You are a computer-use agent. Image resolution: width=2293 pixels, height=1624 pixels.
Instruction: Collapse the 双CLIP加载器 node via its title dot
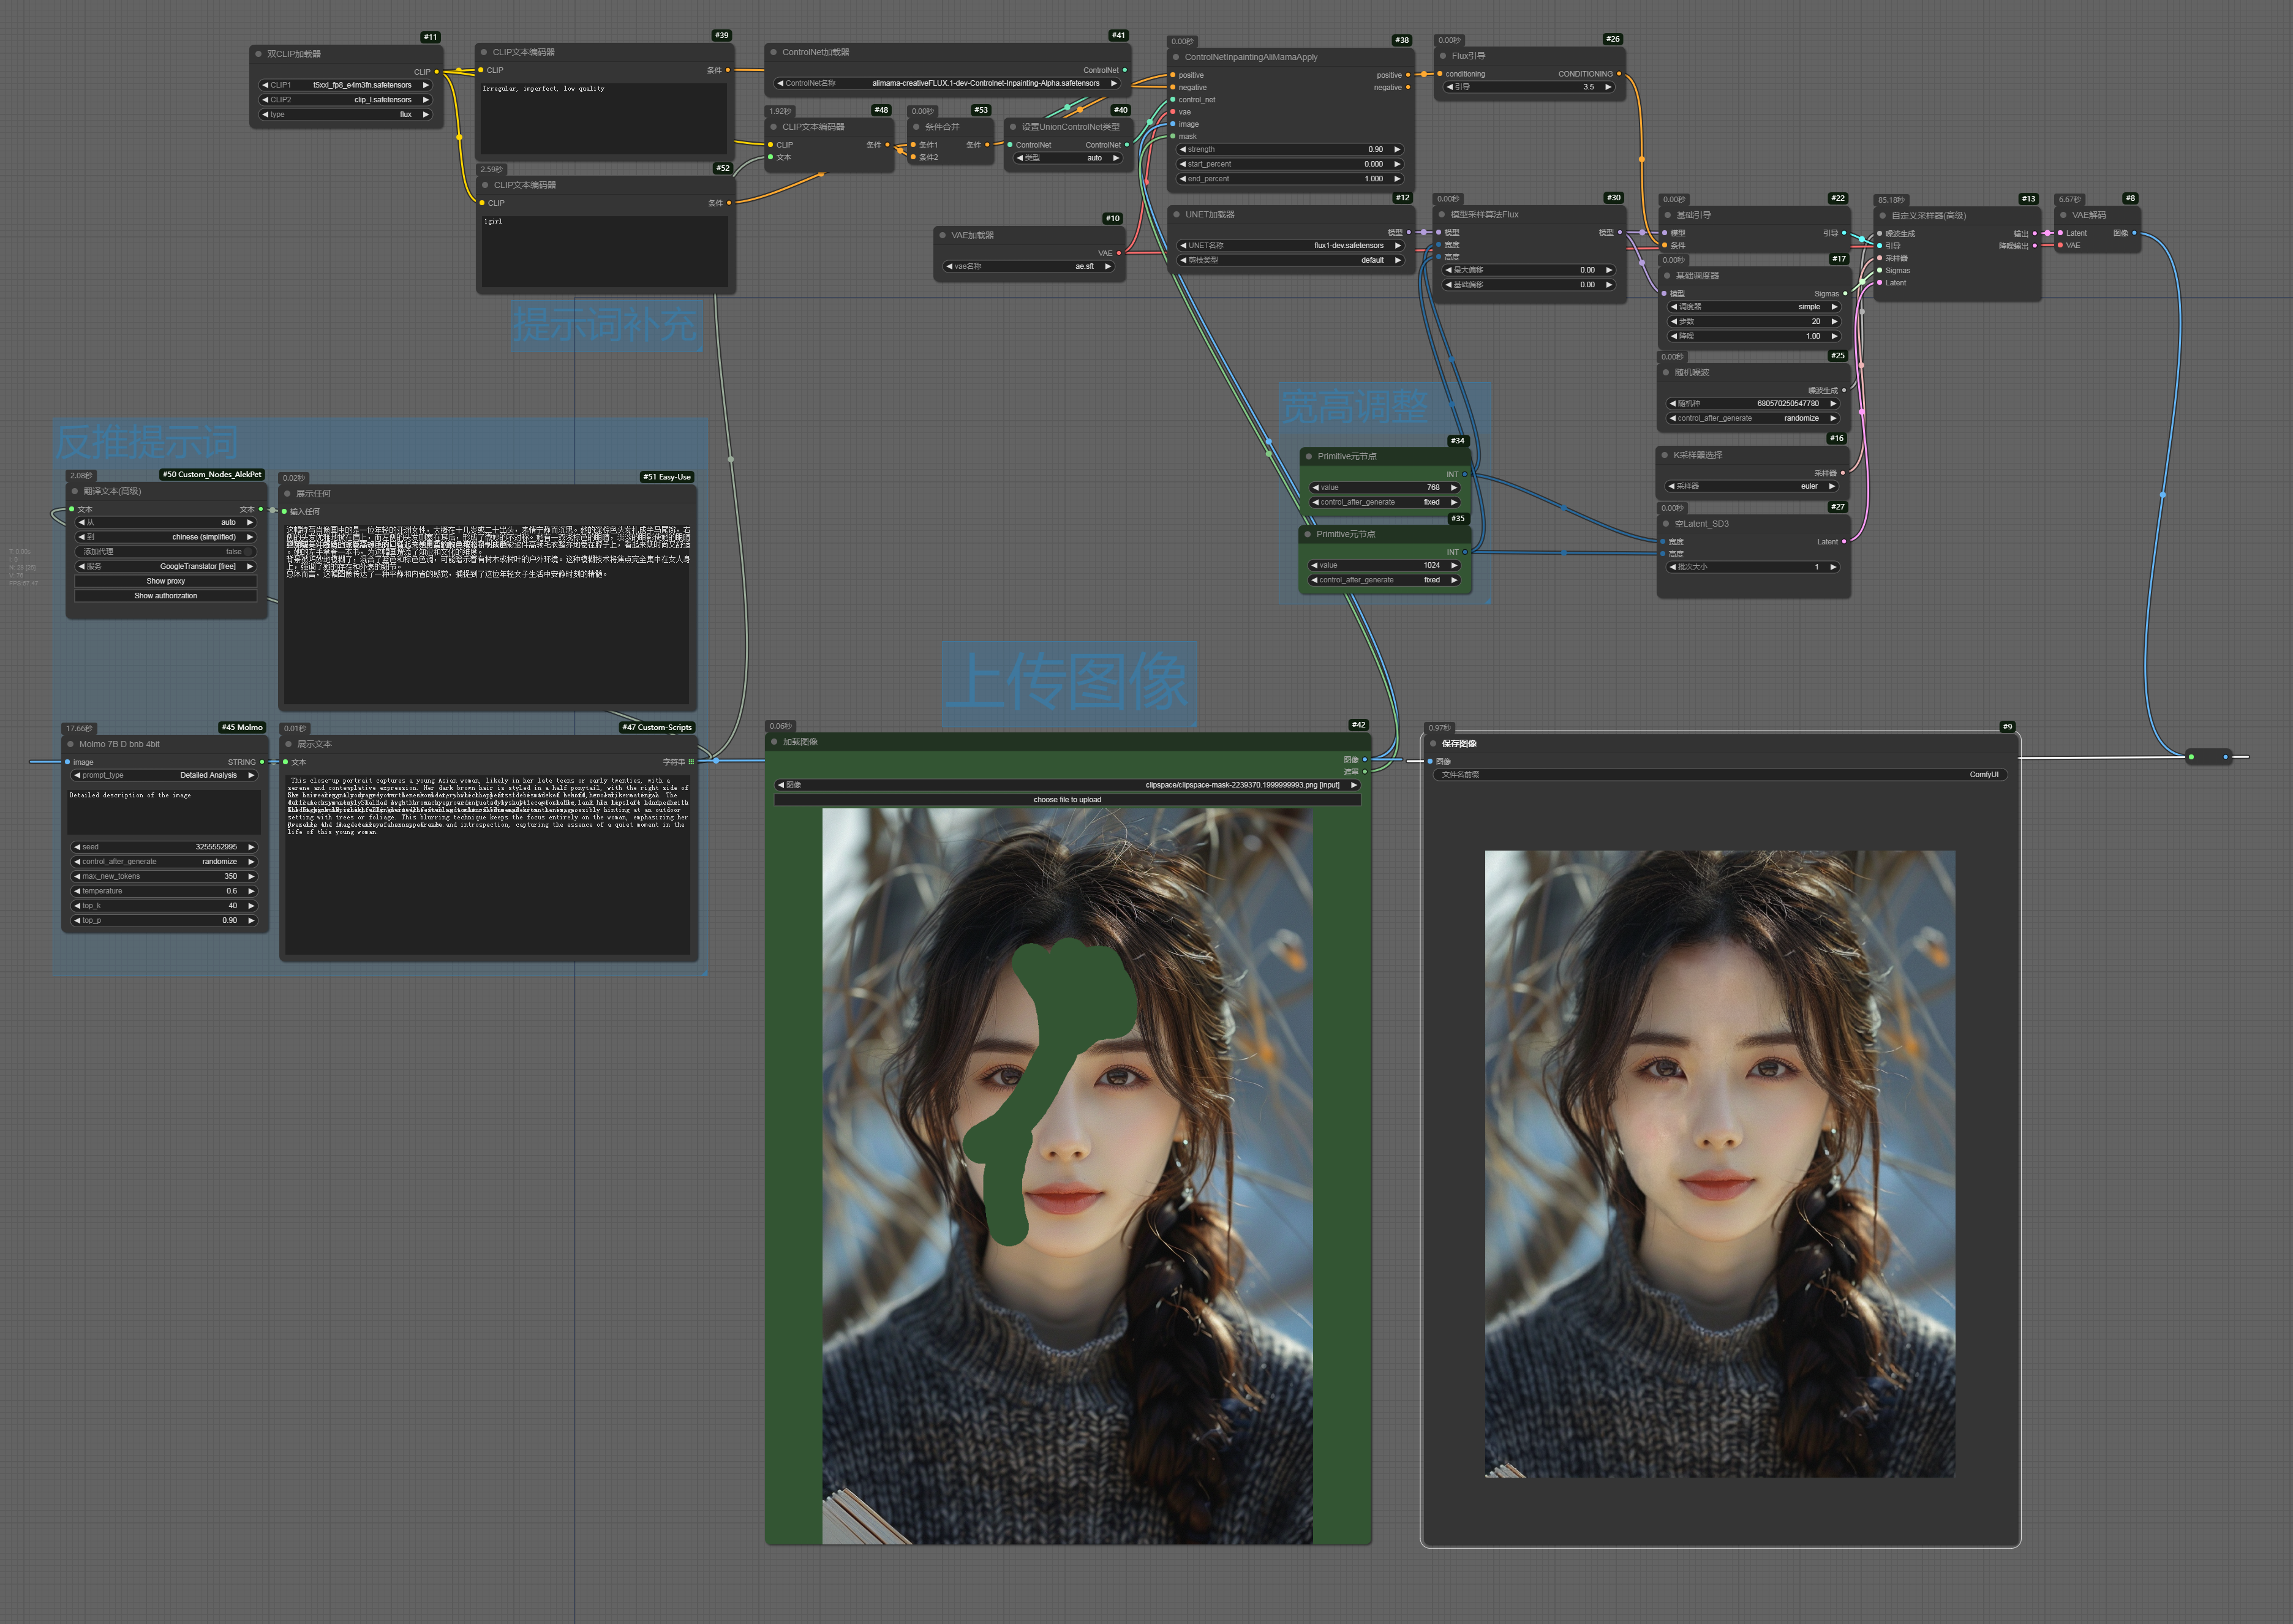pos(258,54)
